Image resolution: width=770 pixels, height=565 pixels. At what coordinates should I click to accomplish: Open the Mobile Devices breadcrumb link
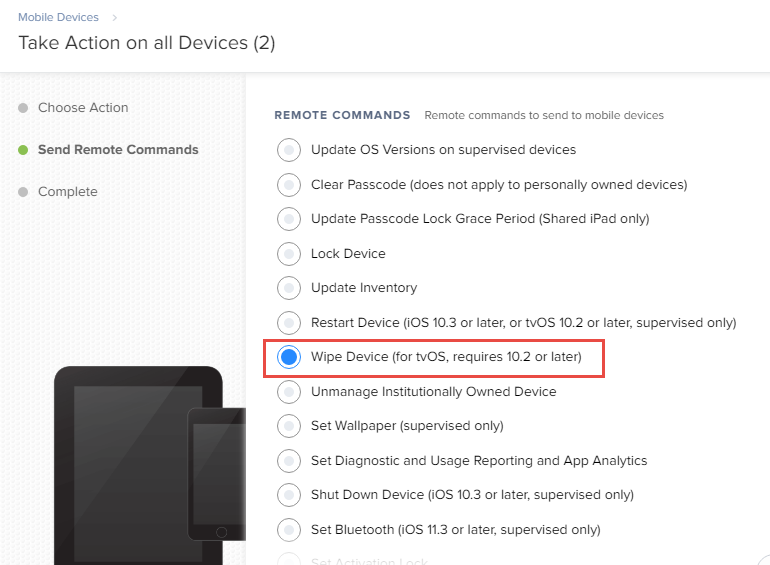pyautogui.click(x=58, y=17)
